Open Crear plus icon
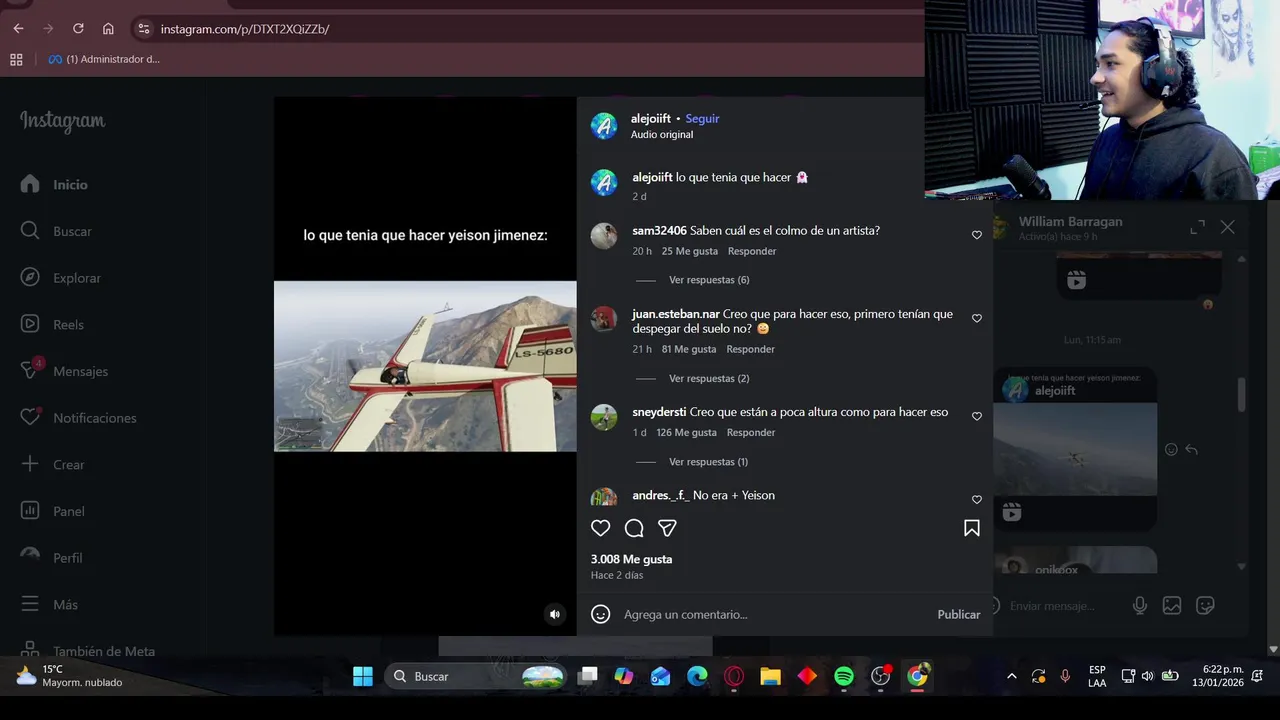The height and width of the screenshot is (720, 1280). coord(30,464)
